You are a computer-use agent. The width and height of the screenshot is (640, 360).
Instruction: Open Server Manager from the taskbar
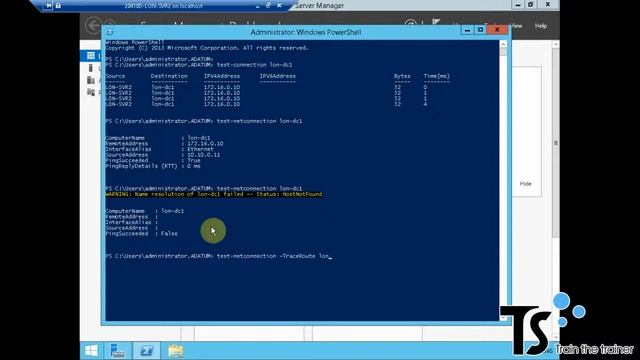[x=118, y=350]
